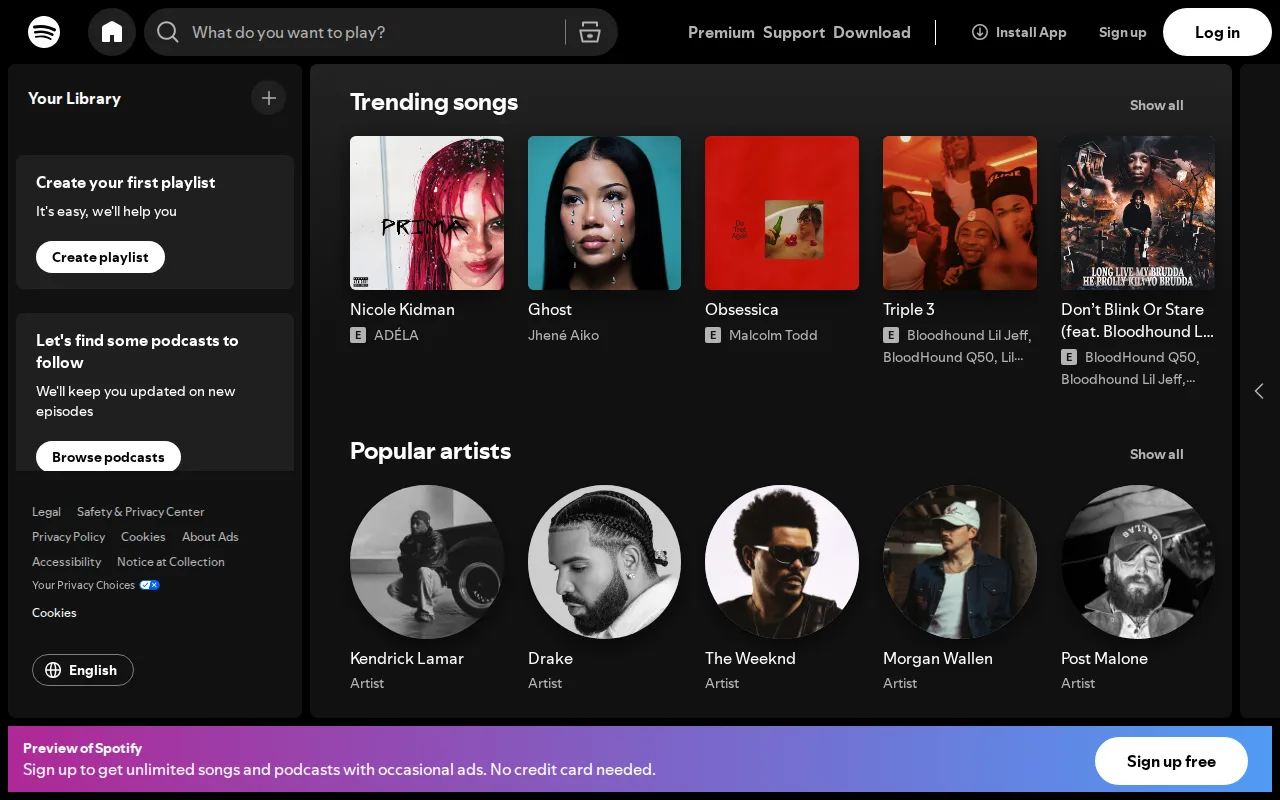Open Kendrick Lamar artist photo
Screen dimensions: 1280x800
427,562
